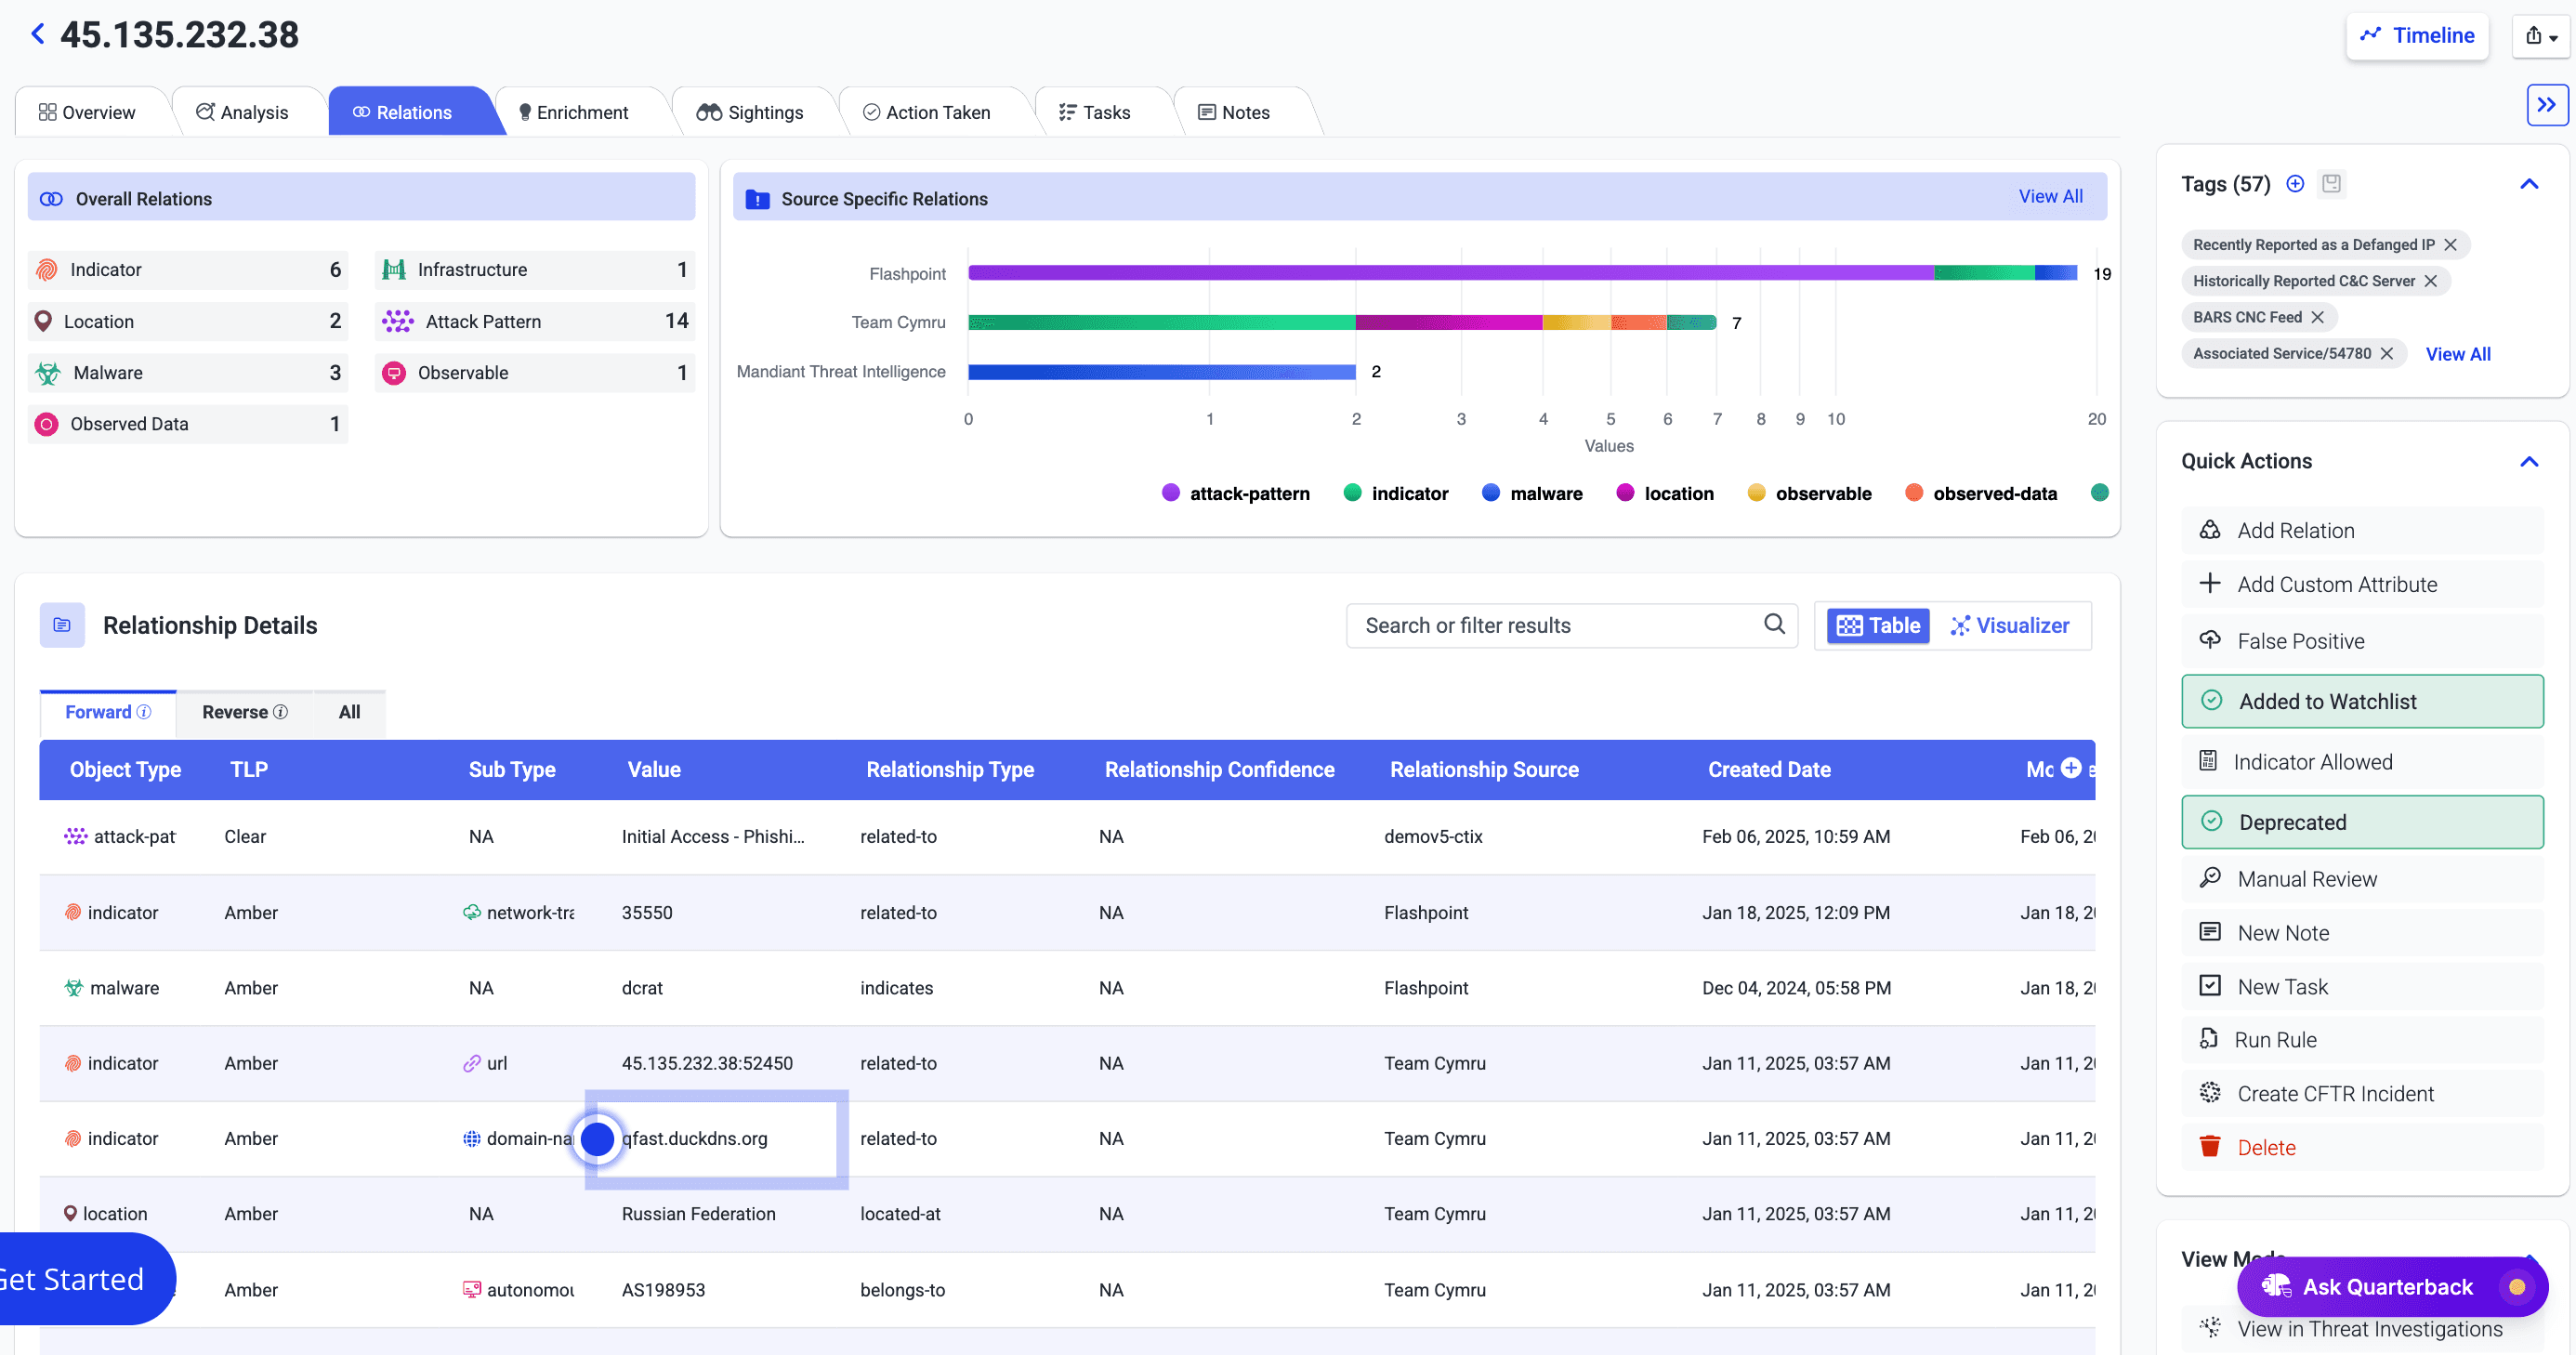Click the red Delete trash icon

pos(2210,1146)
